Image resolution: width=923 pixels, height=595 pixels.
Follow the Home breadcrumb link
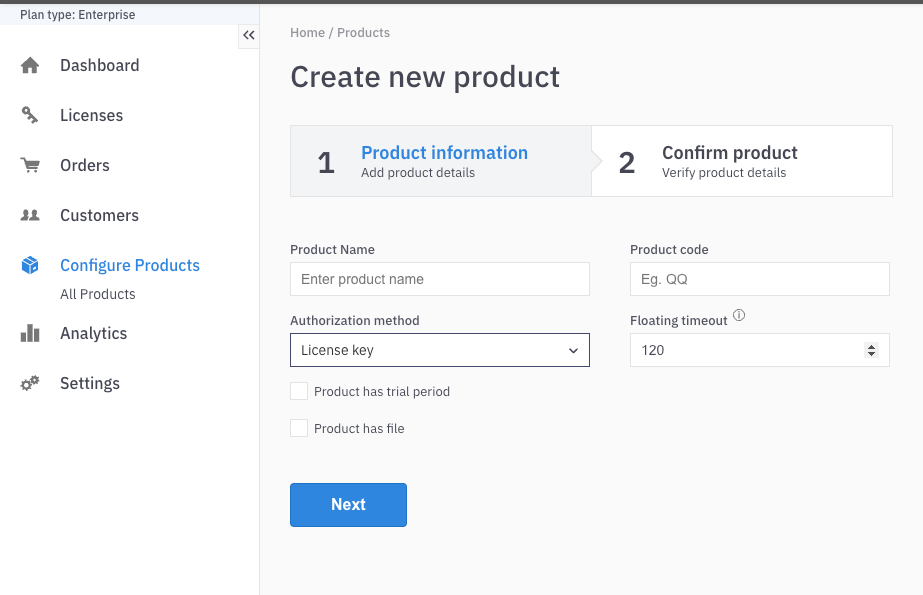click(x=307, y=33)
